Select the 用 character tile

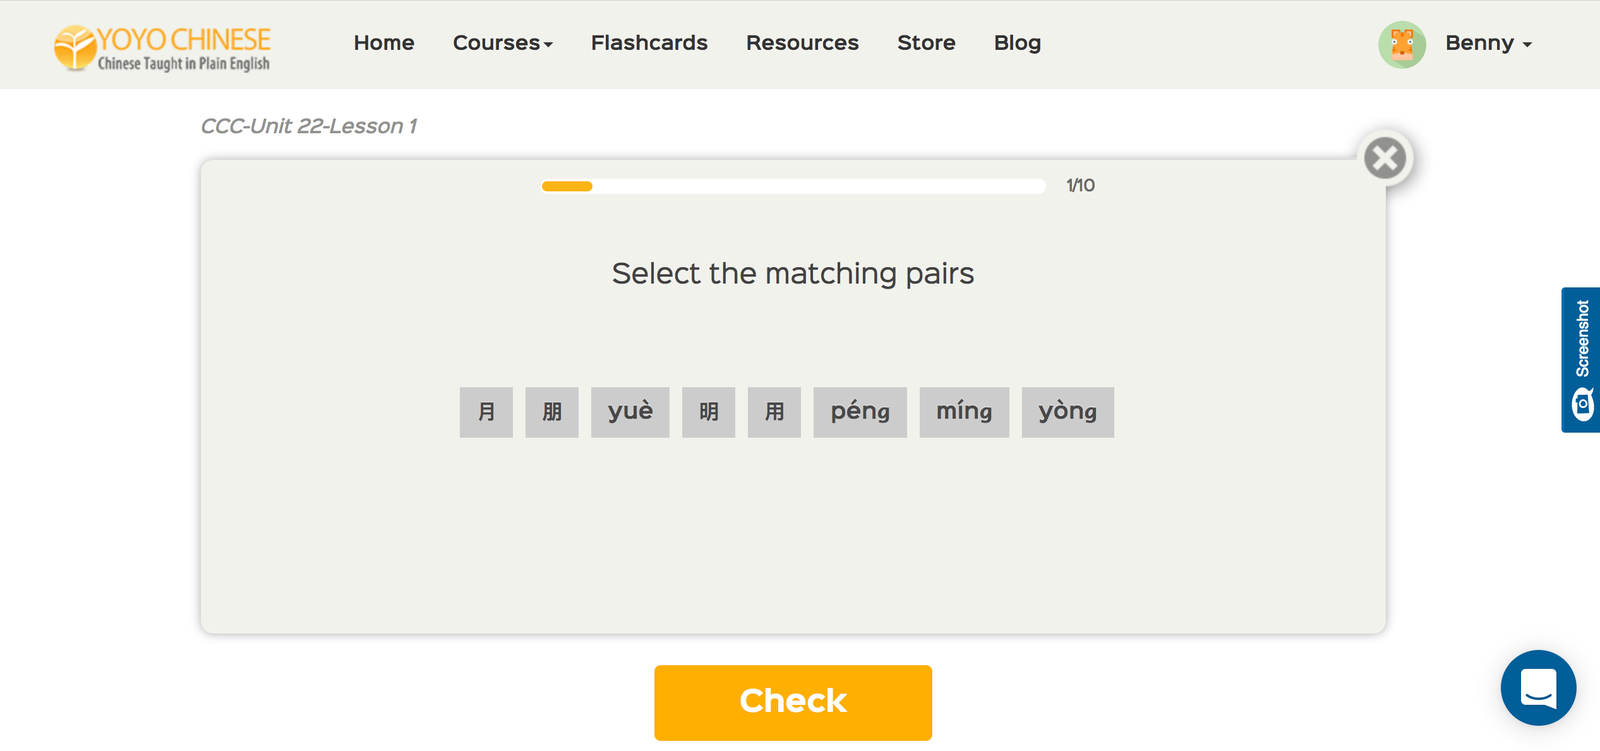[774, 412]
